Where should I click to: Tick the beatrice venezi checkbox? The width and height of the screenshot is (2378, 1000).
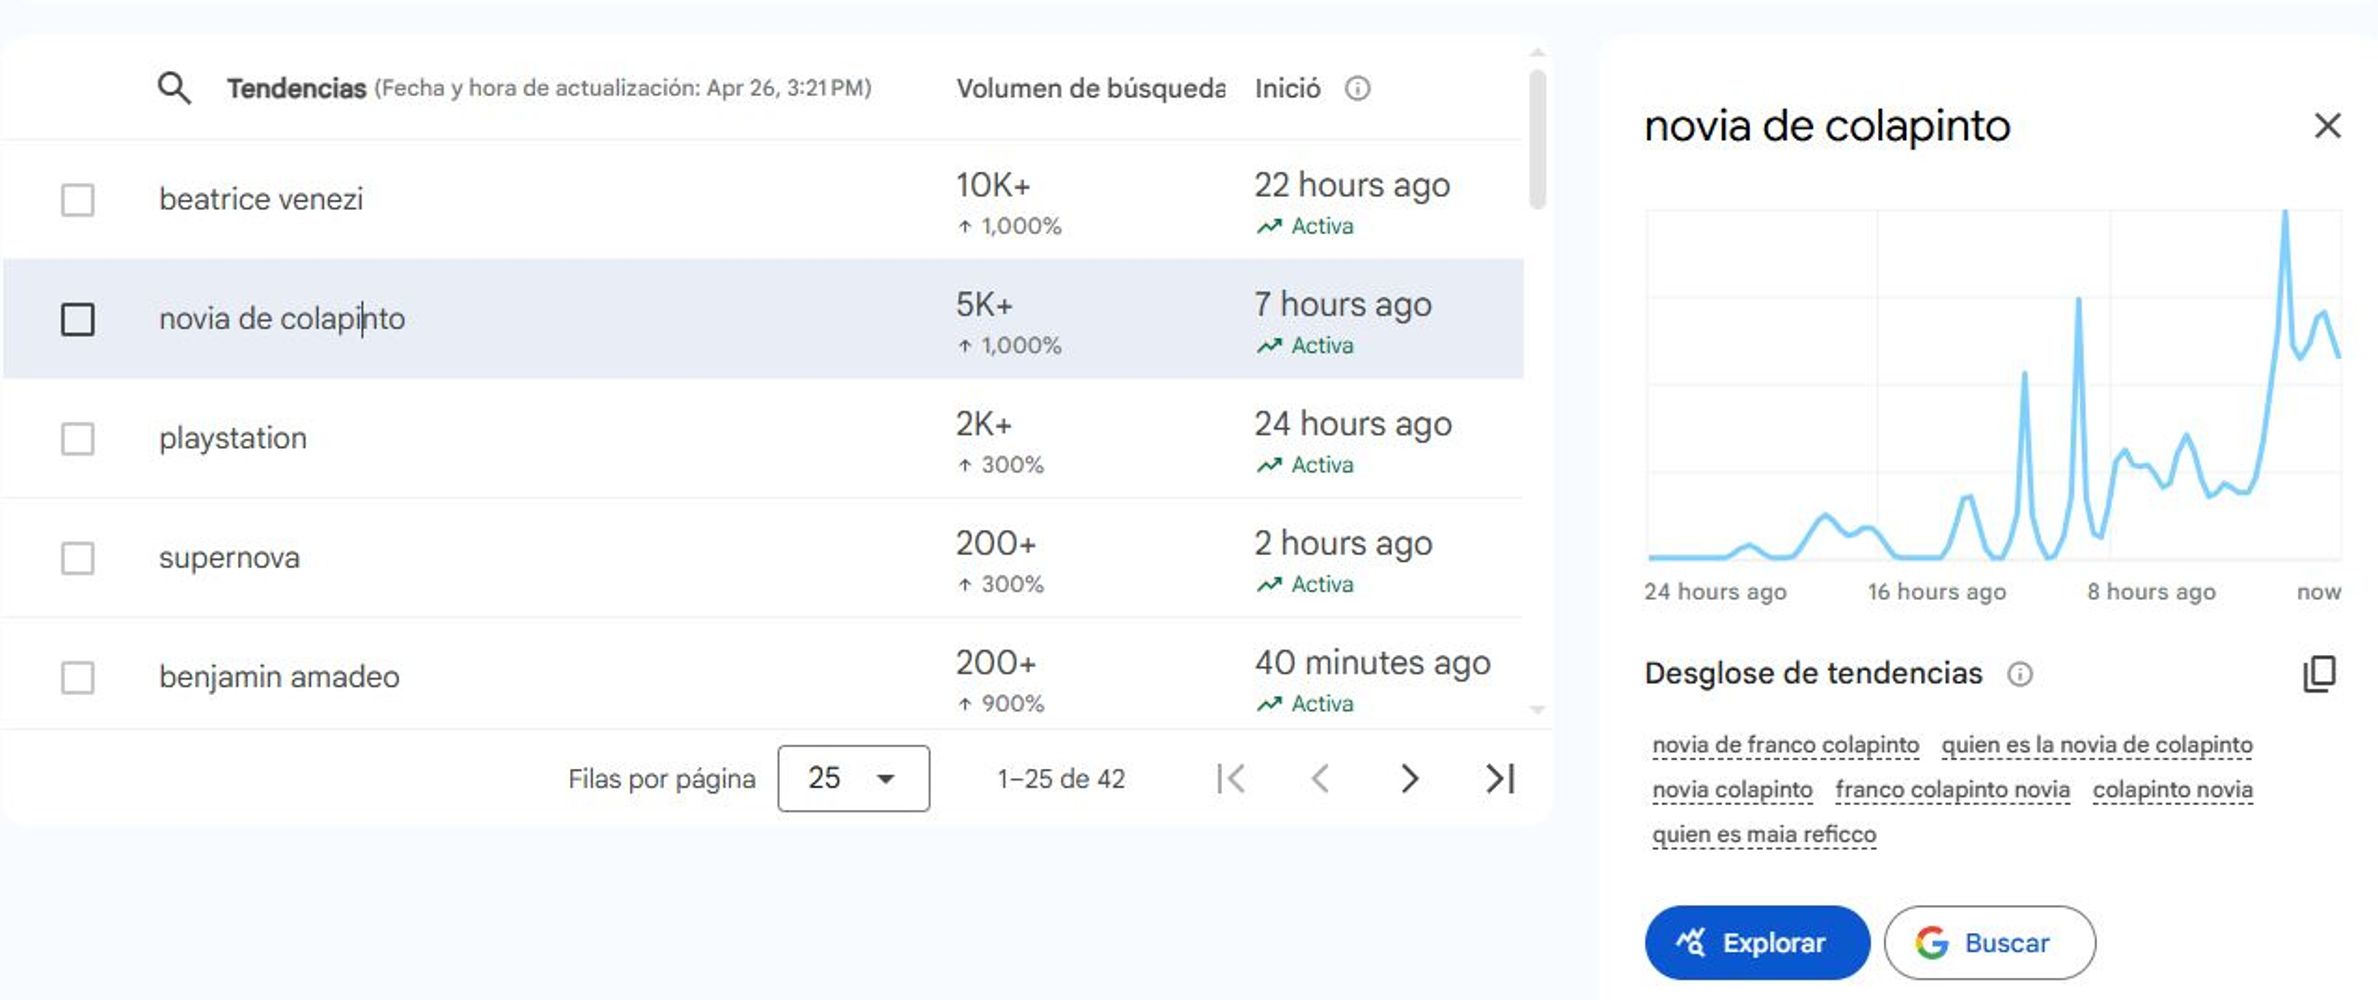78,200
